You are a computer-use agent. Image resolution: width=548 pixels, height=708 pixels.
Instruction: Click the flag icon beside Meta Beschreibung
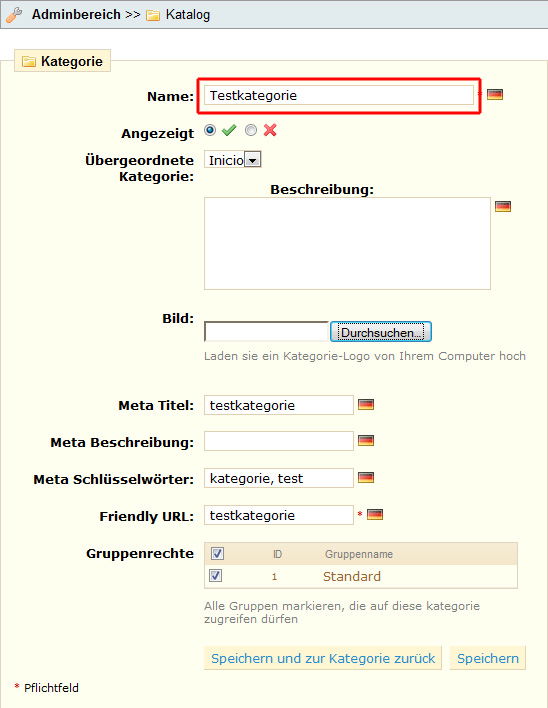[366, 441]
